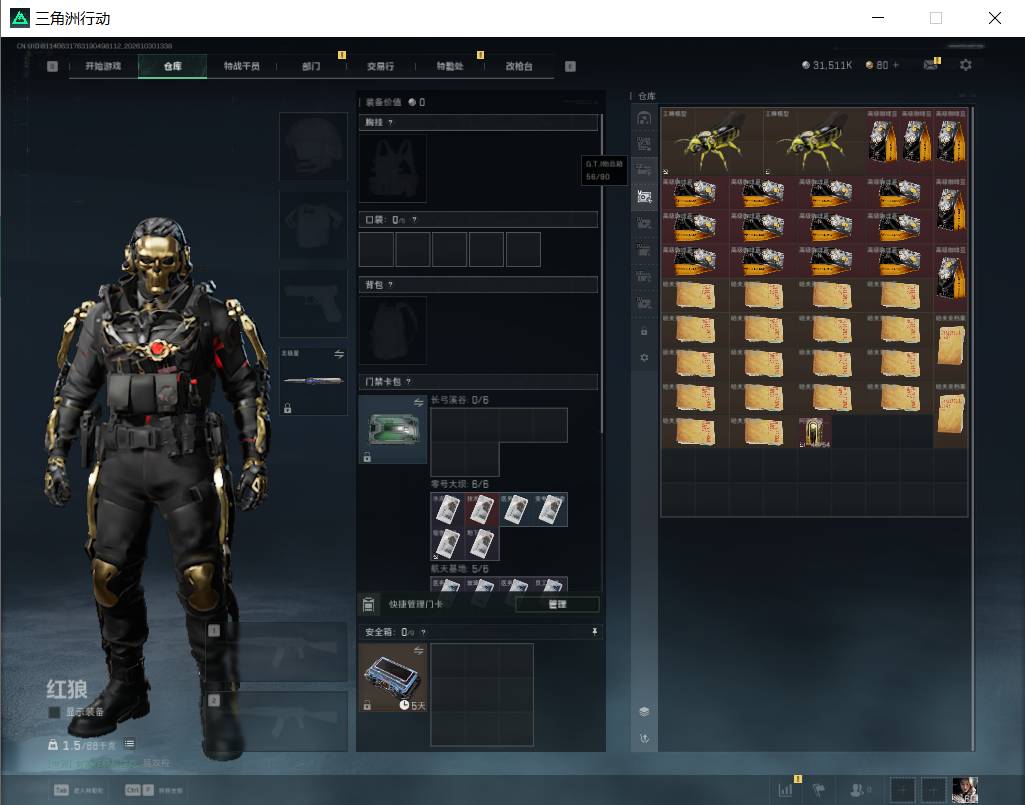Toggle the 显示装备 checkbox

click(x=54, y=712)
